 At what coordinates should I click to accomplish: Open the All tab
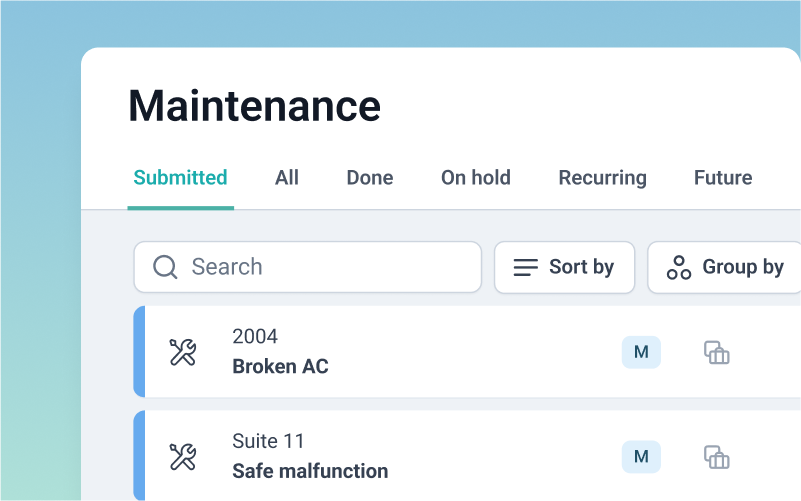click(x=287, y=178)
